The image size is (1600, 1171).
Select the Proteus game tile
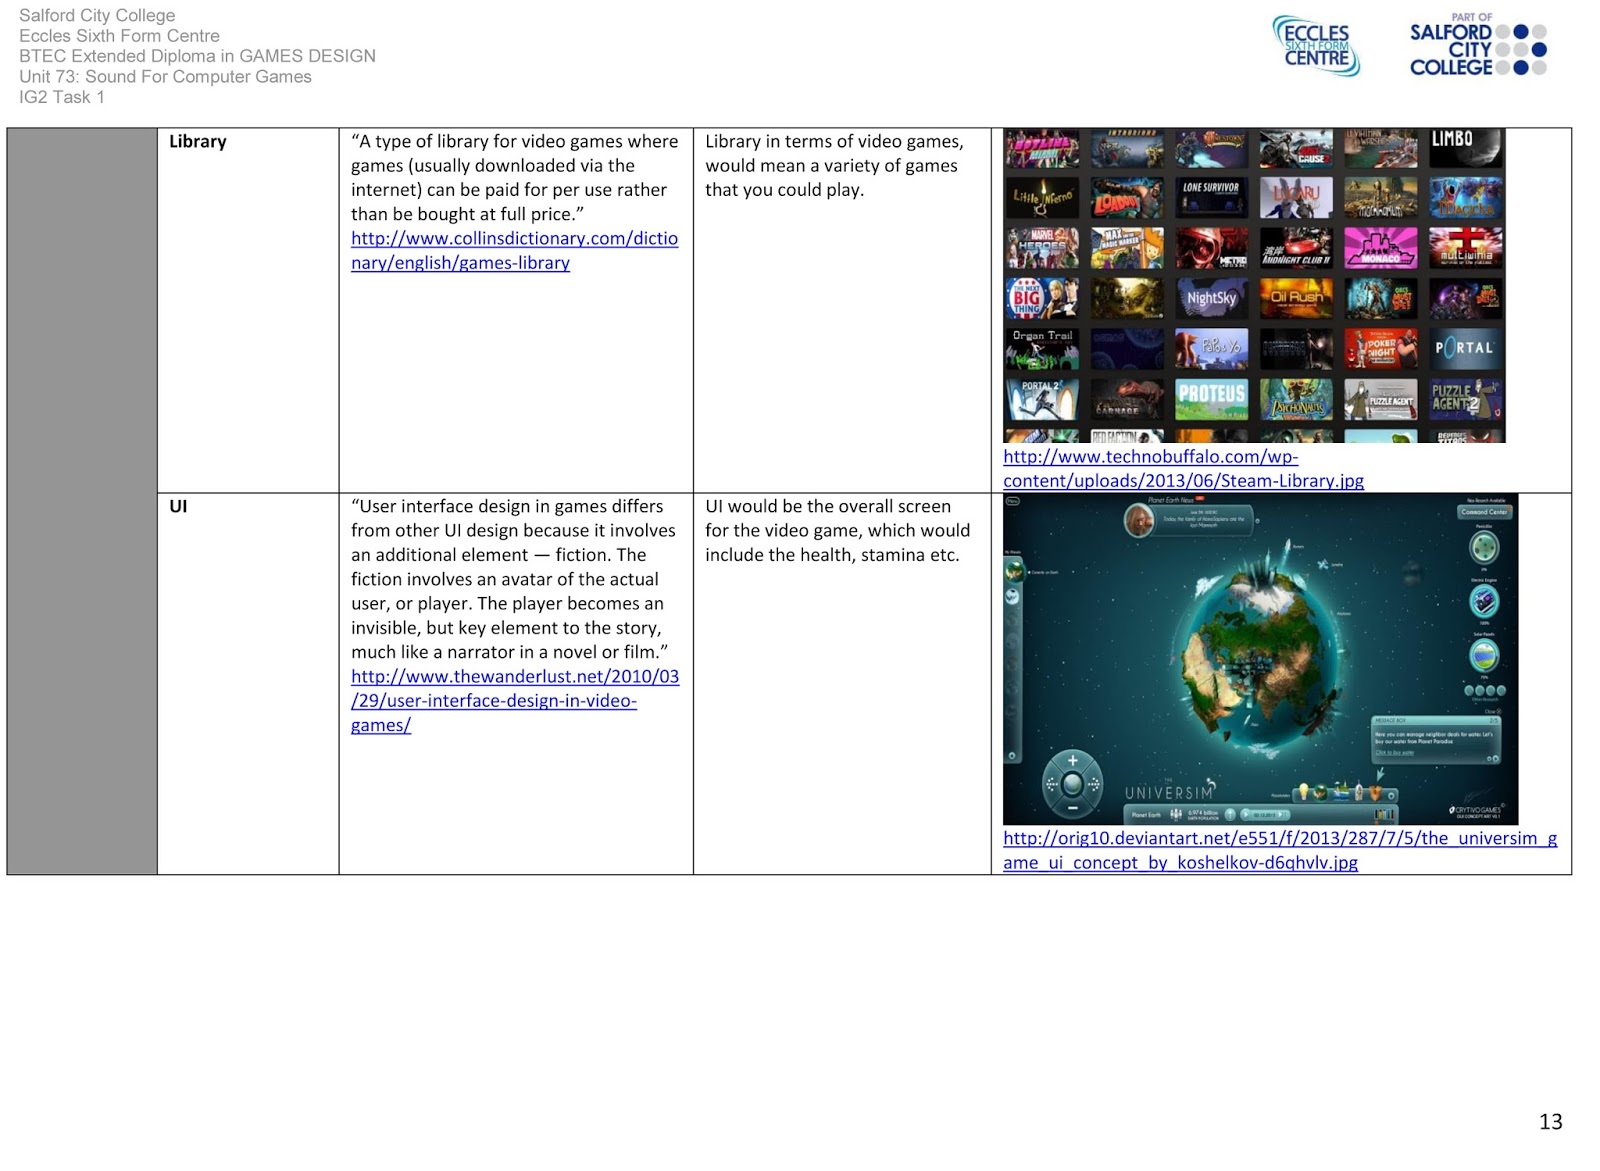pos(1211,398)
